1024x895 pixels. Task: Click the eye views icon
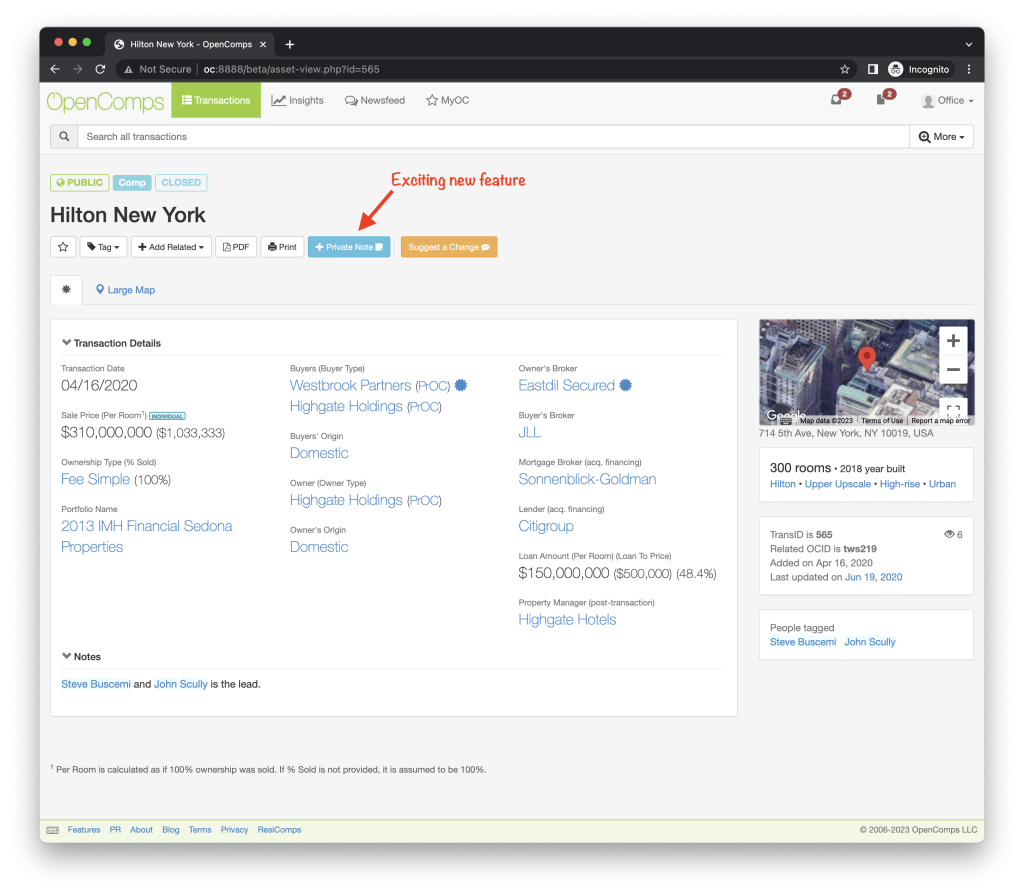949,534
